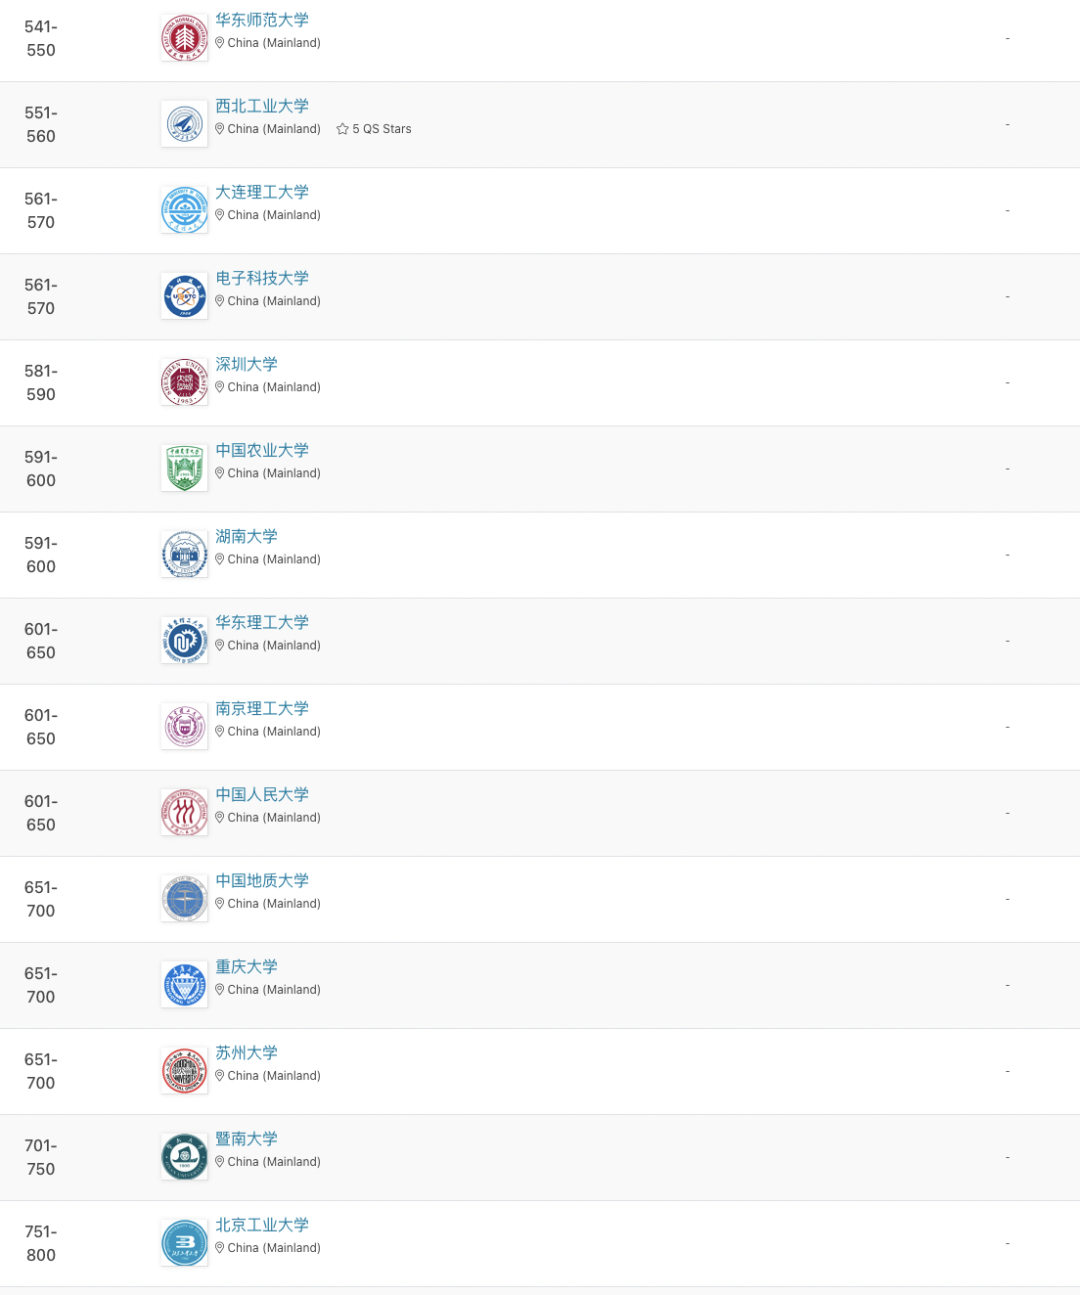Open the 中国地质大学 link

pos(262,881)
